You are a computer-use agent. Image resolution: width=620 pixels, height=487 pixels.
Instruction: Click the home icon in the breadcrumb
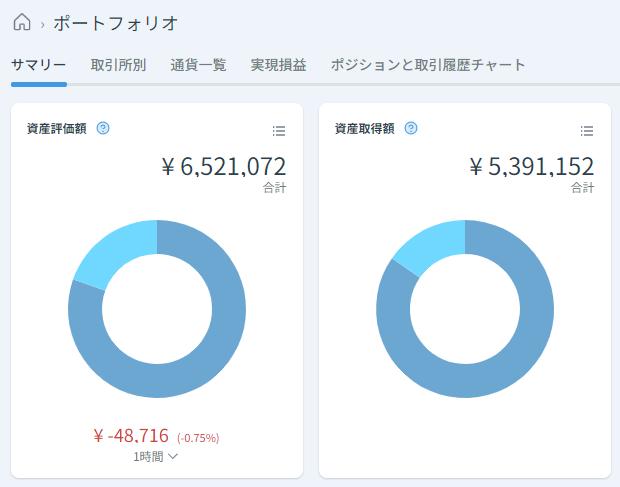(x=21, y=22)
